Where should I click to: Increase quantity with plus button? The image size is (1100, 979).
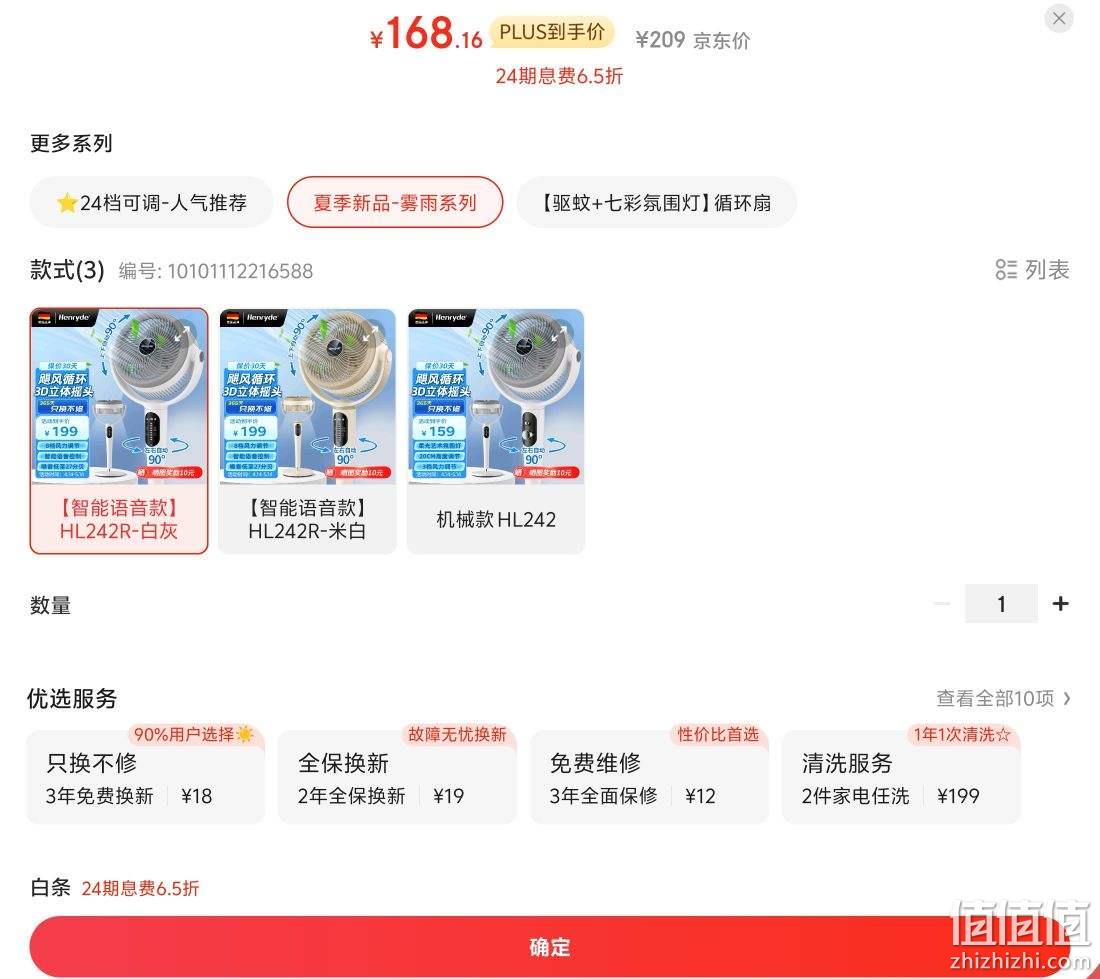coord(1061,603)
